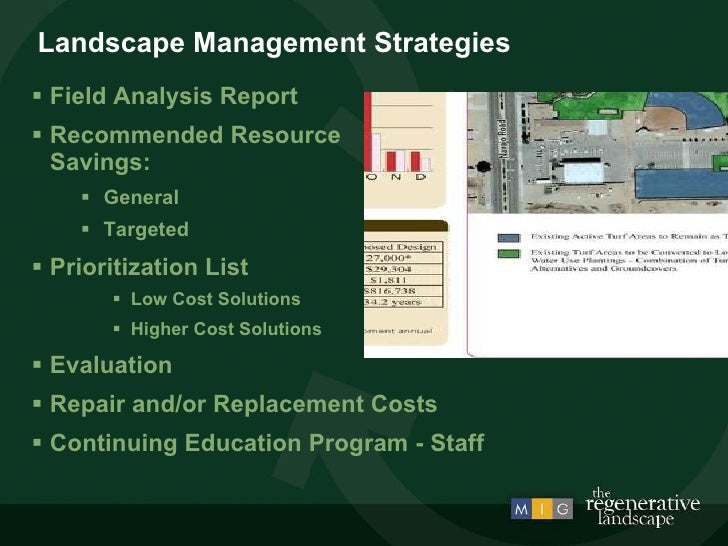
Task: Select the Targeted sub-bullet
Action: [x=146, y=229]
